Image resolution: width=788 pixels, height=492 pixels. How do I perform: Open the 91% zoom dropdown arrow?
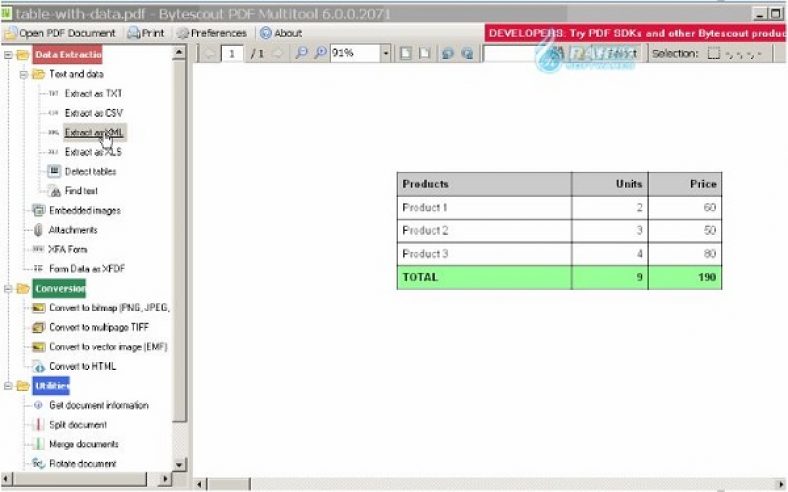click(385, 53)
